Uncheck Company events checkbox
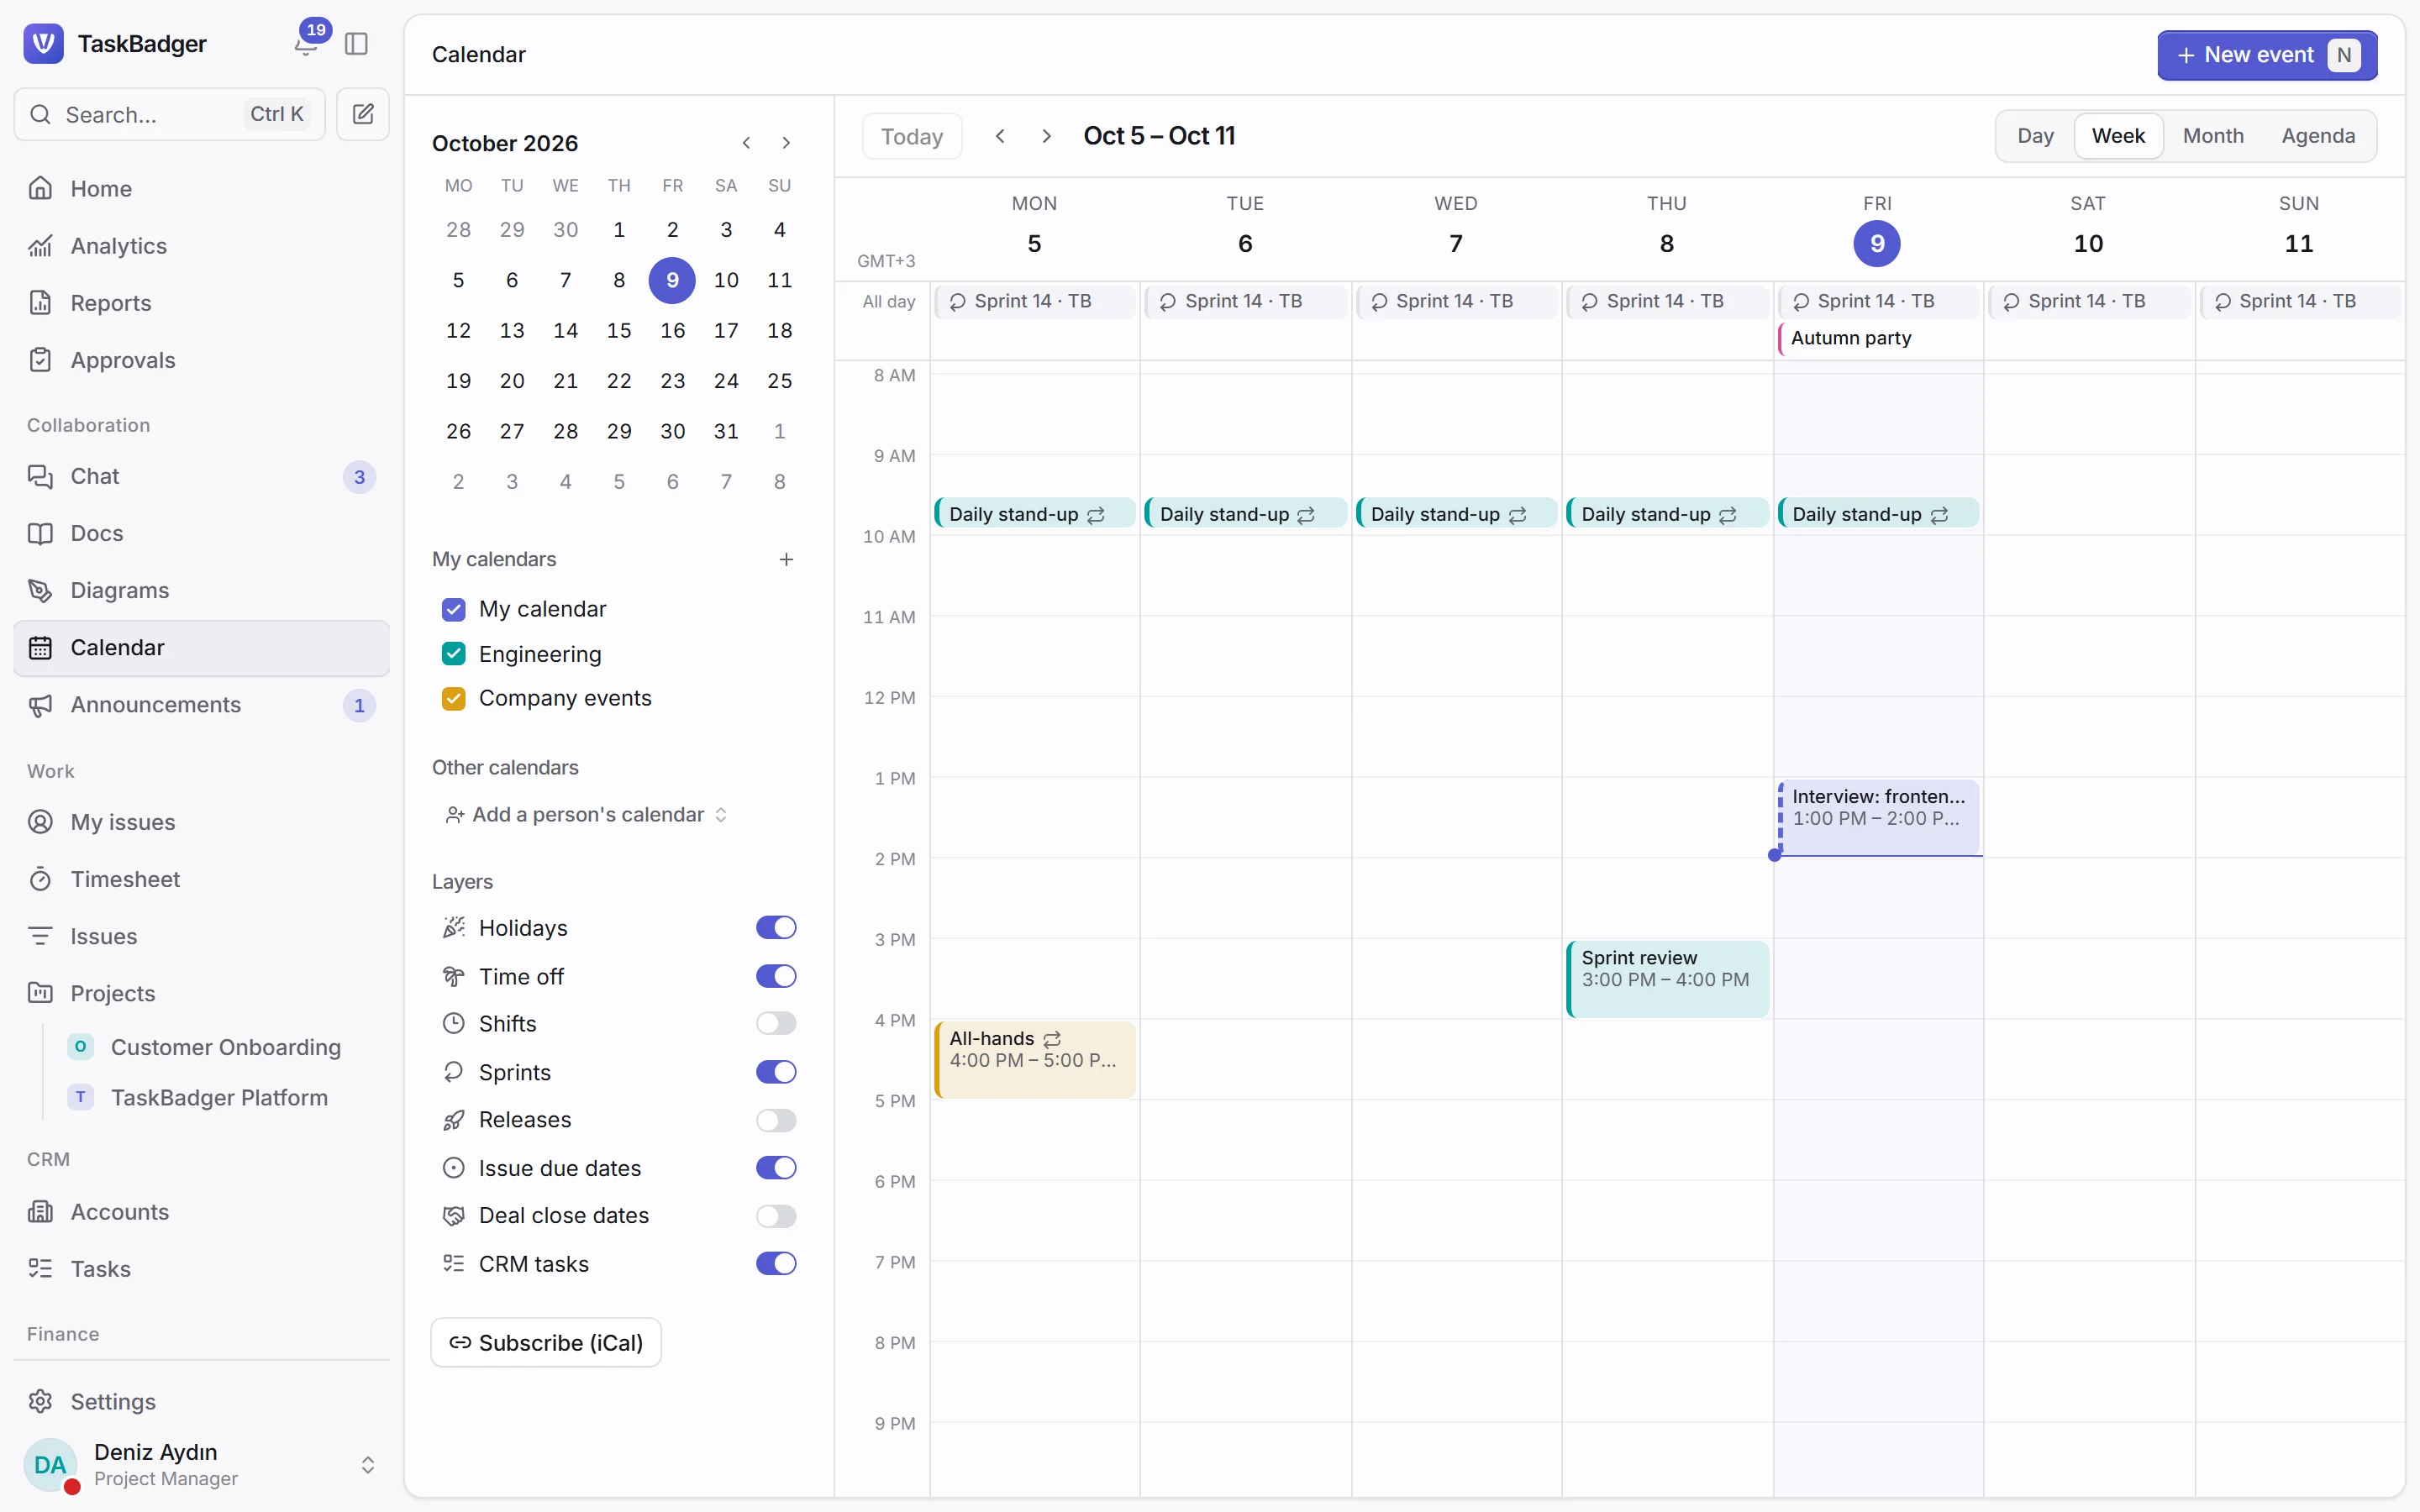2420x1512 pixels. click(x=453, y=698)
